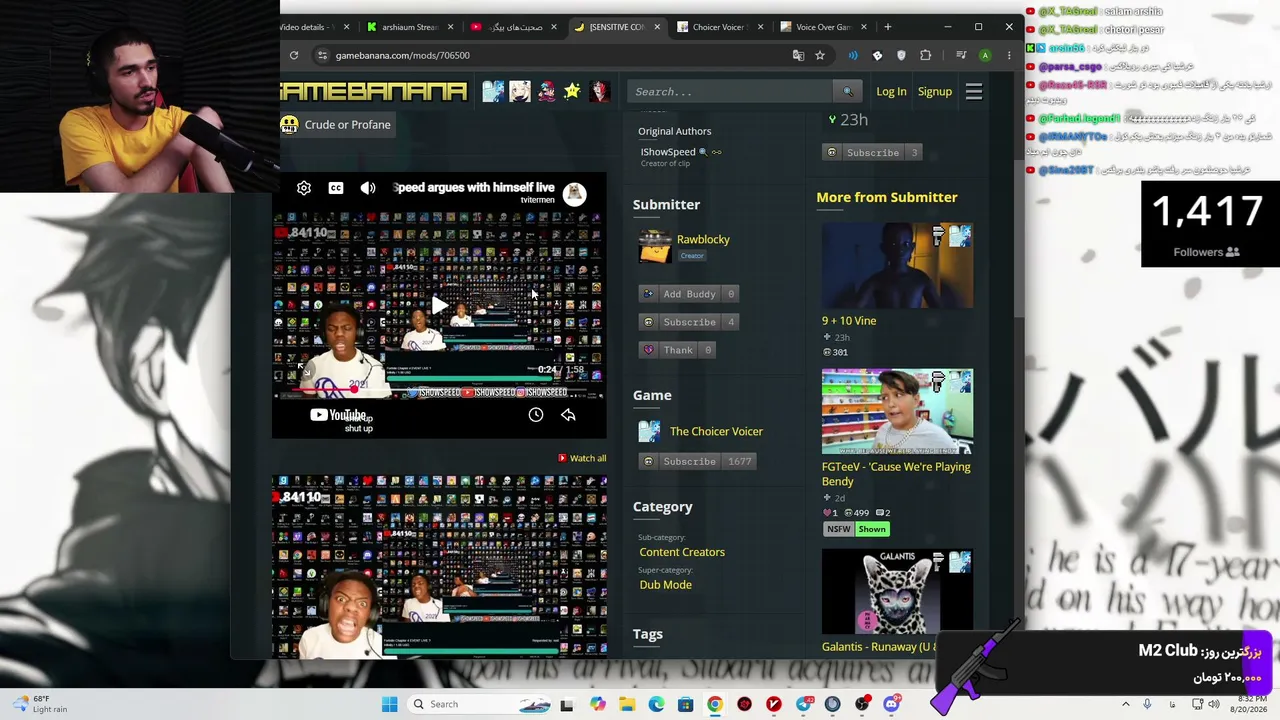The height and width of the screenshot is (720, 1280).
Task: Open the Chrome extensions puzzle icon
Action: [x=925, y=55]
